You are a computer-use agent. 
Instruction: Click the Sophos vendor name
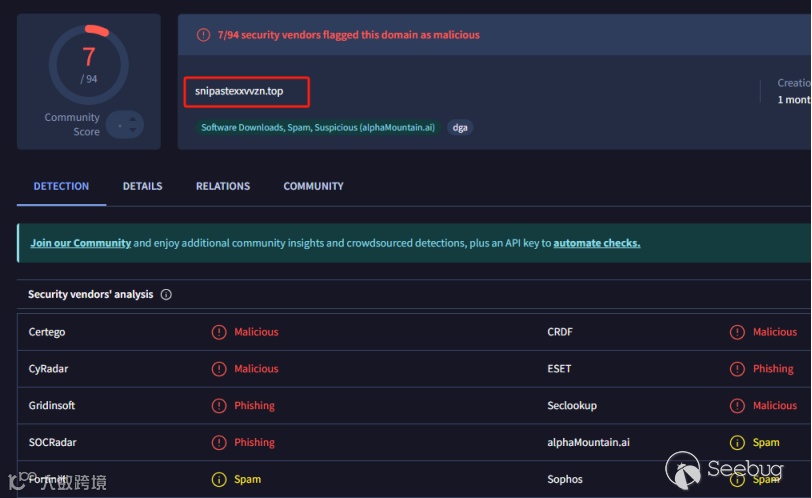(x=564, y=479)
